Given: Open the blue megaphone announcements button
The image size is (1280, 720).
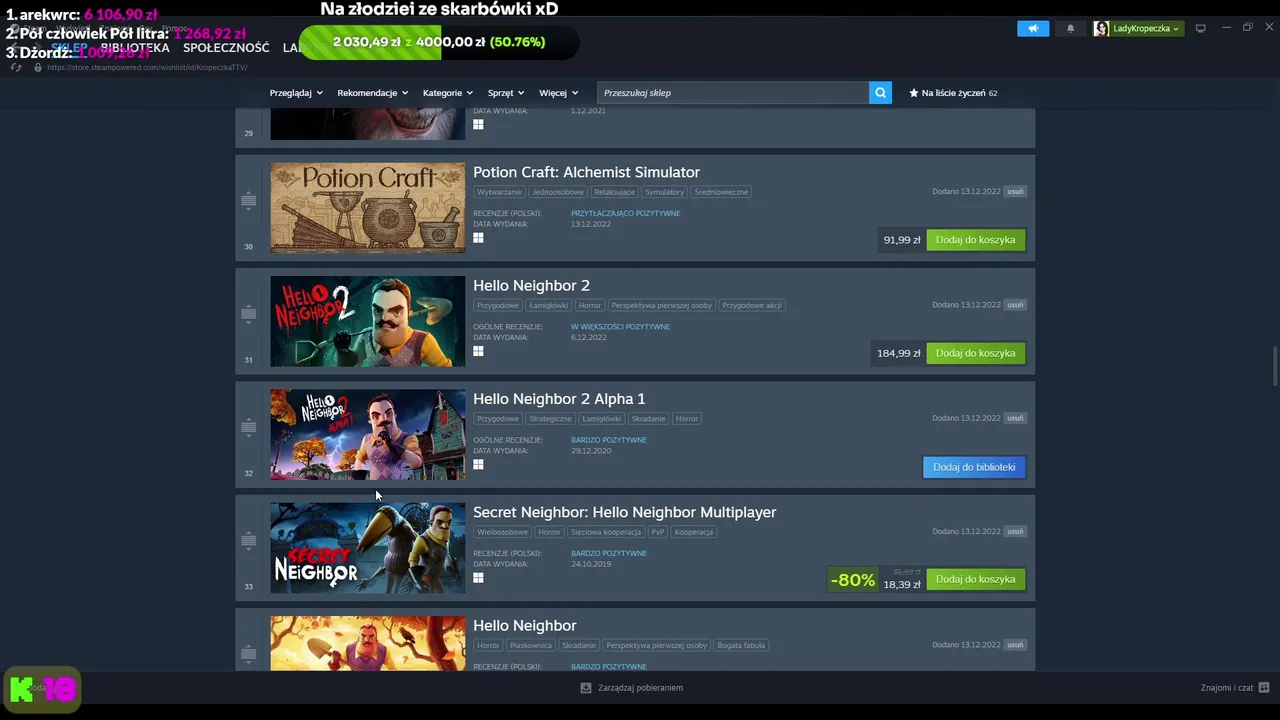Looking at the screenshot, I should (x=1033, y=28).
